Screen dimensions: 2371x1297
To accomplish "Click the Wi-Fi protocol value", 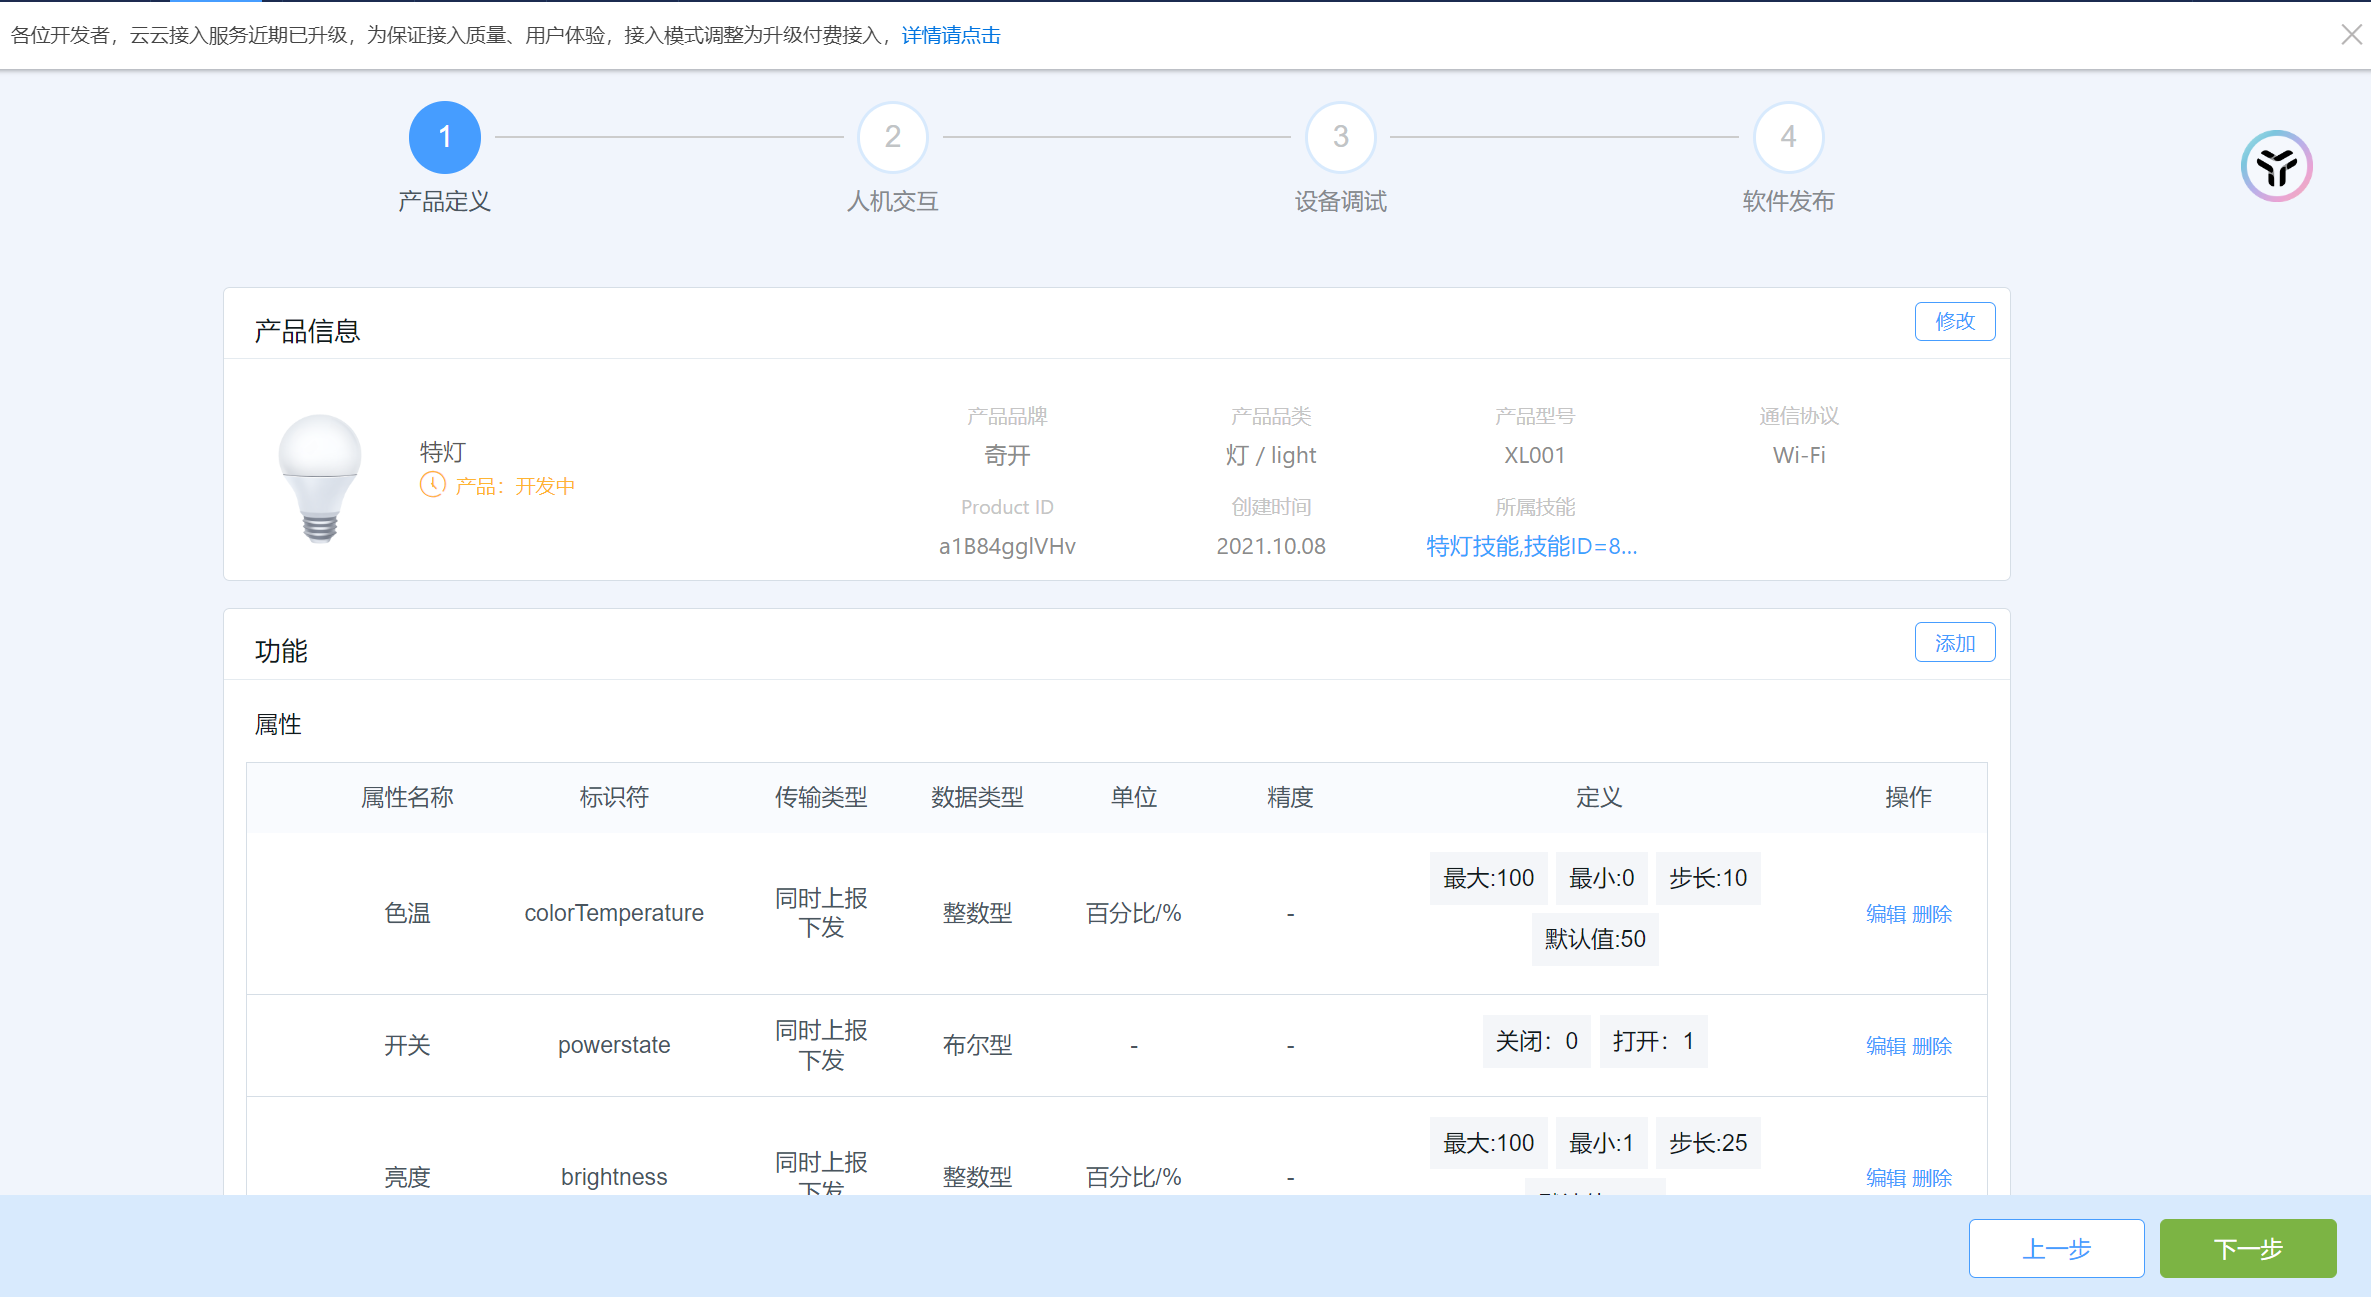I will tap(1799, 455).
